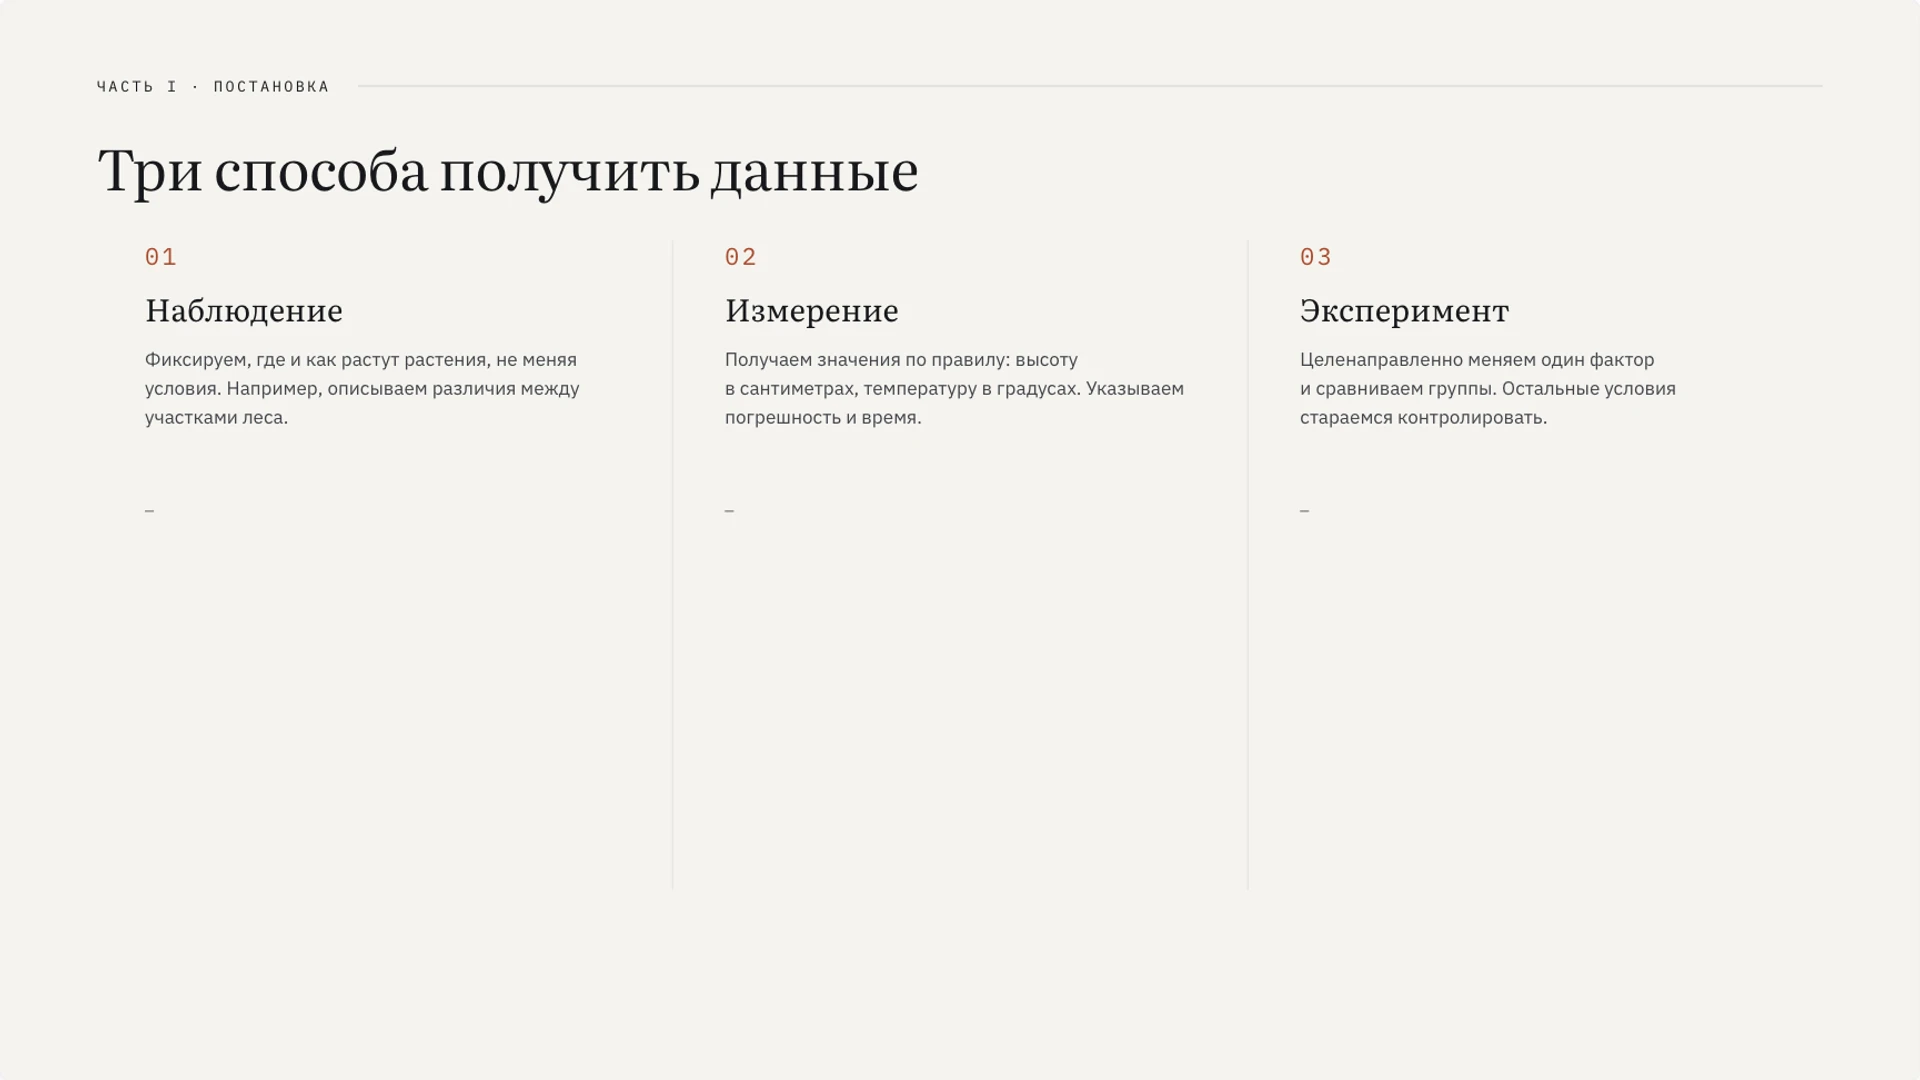Click the heading "Измерение"
This screenshot has width=1920, height=1080.
(812, 311)
